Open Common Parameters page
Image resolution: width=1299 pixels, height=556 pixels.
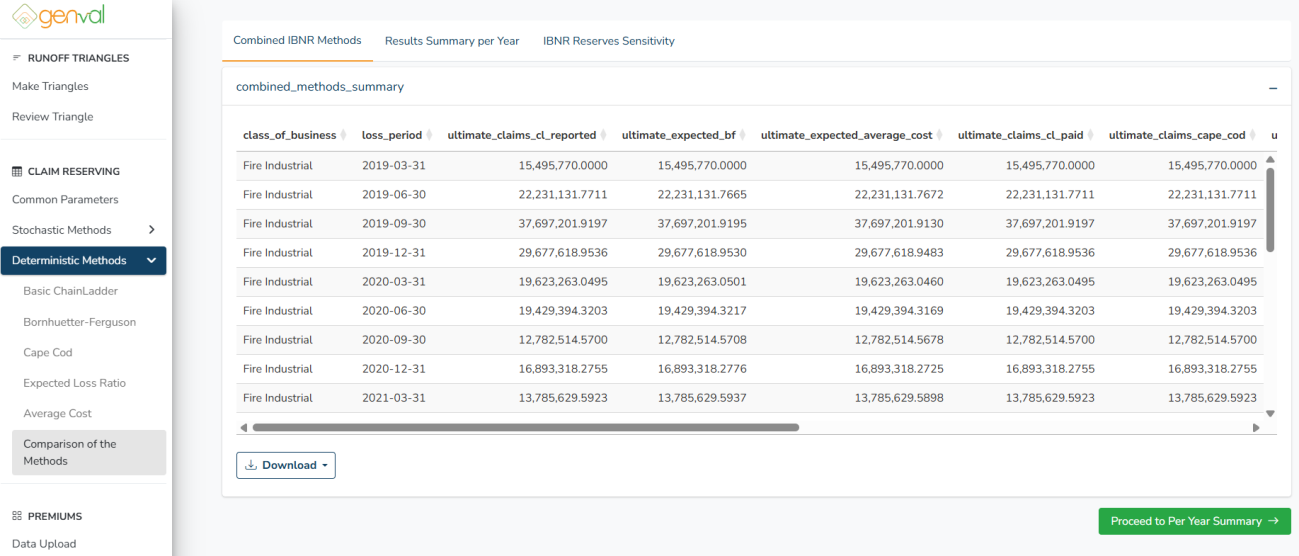click(65, 200)
